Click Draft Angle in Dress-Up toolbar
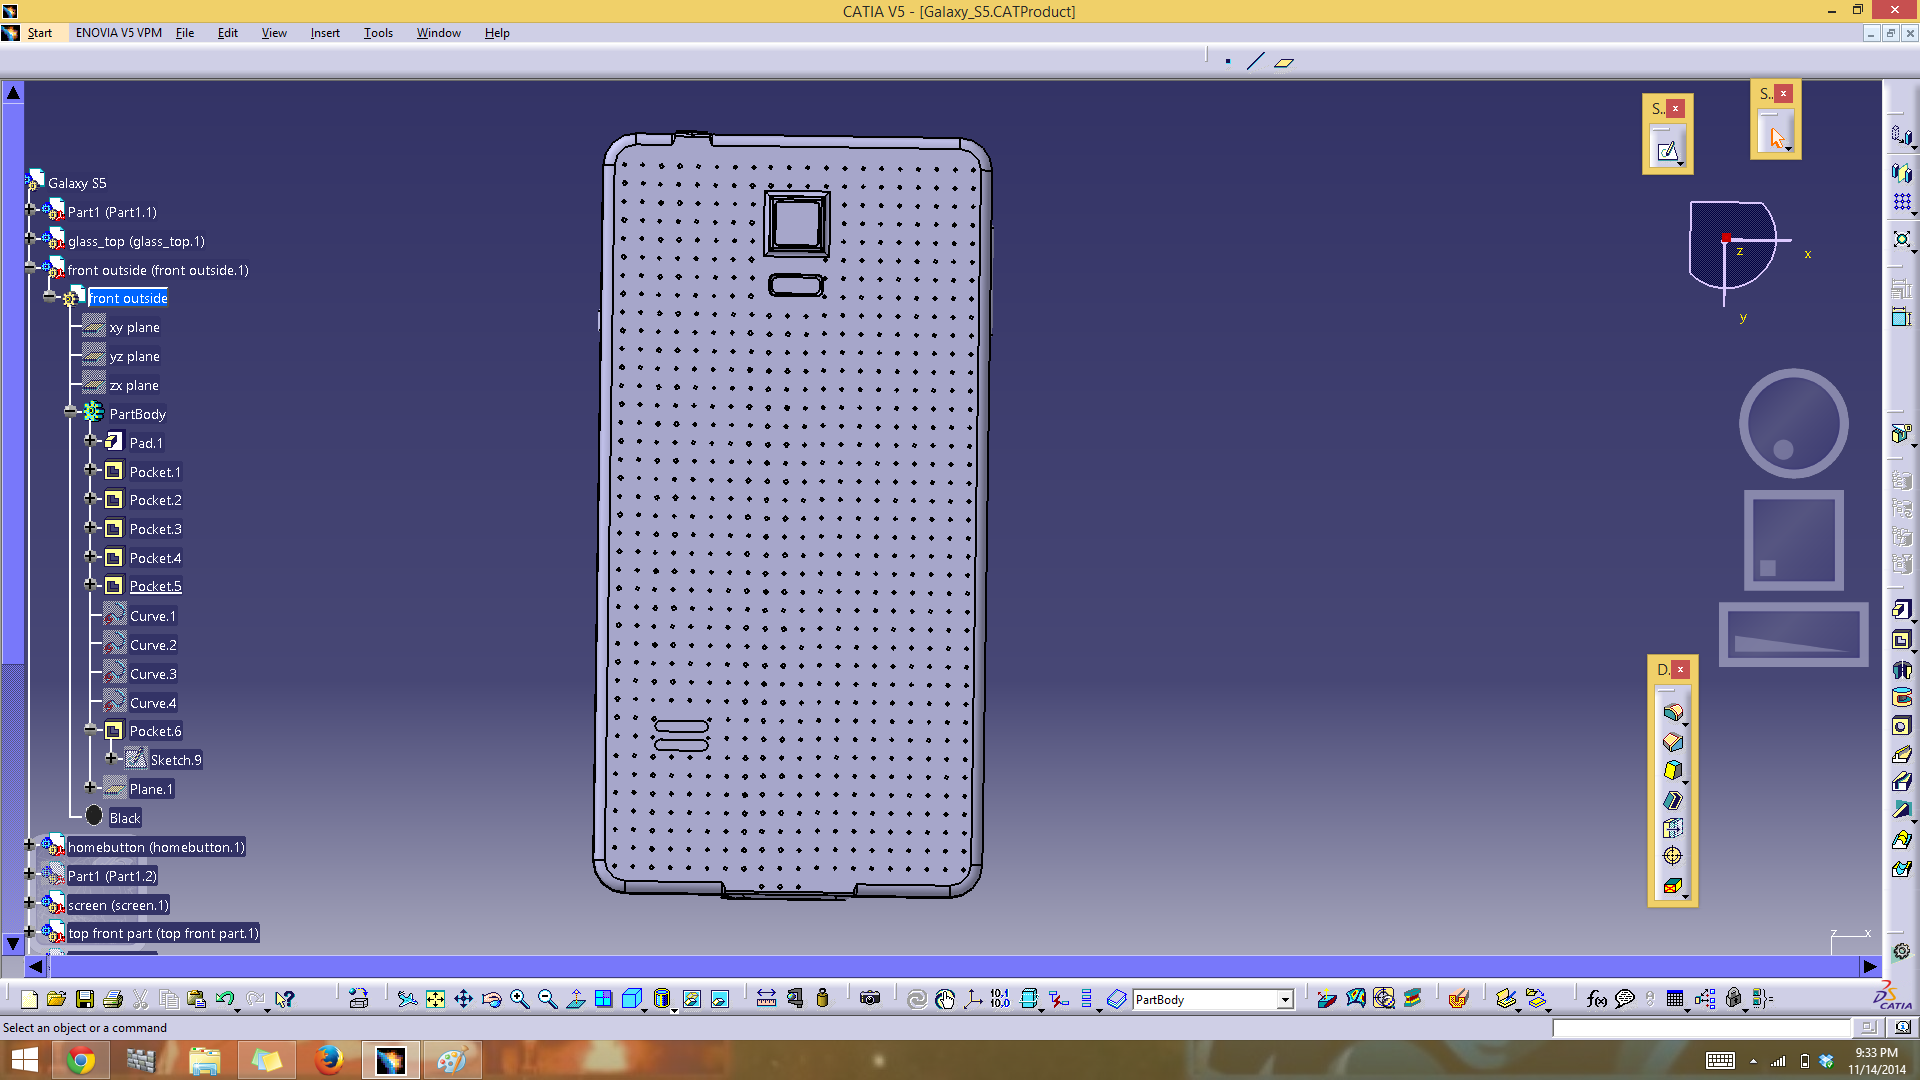The image size is (1920, 1080). tap(1673, 770)
